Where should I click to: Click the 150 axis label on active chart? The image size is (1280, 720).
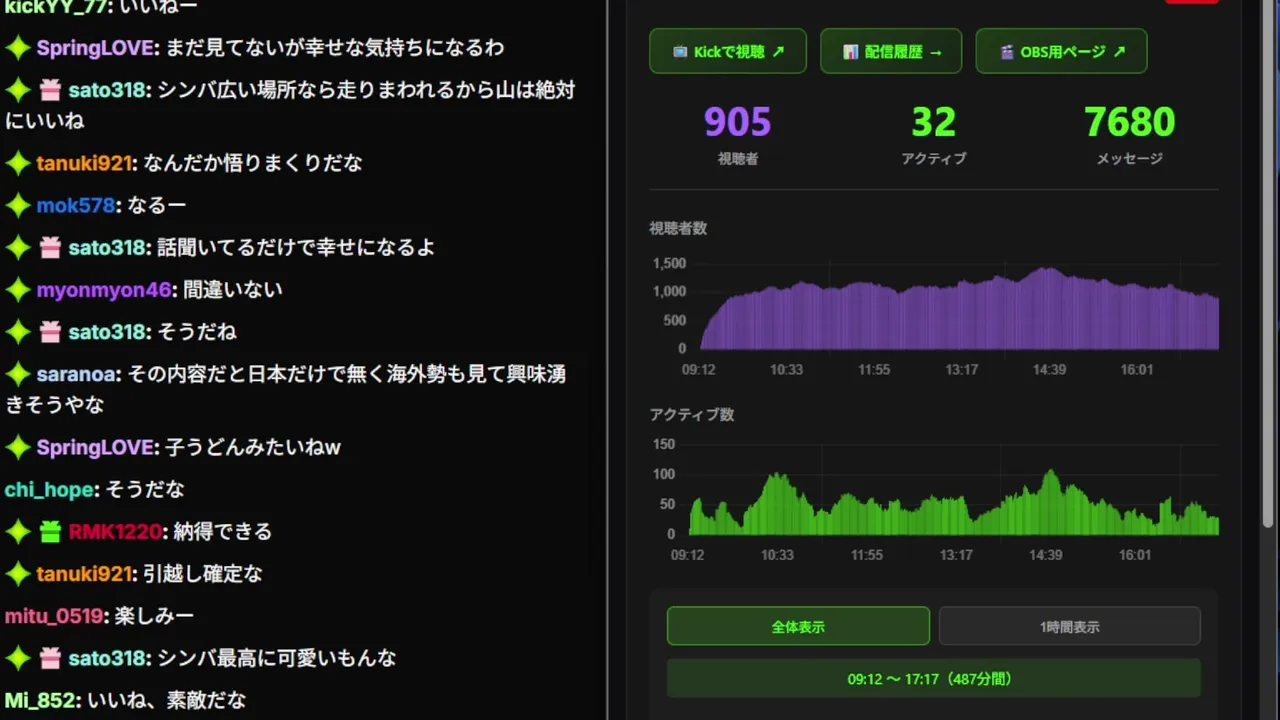coord(664,444)
